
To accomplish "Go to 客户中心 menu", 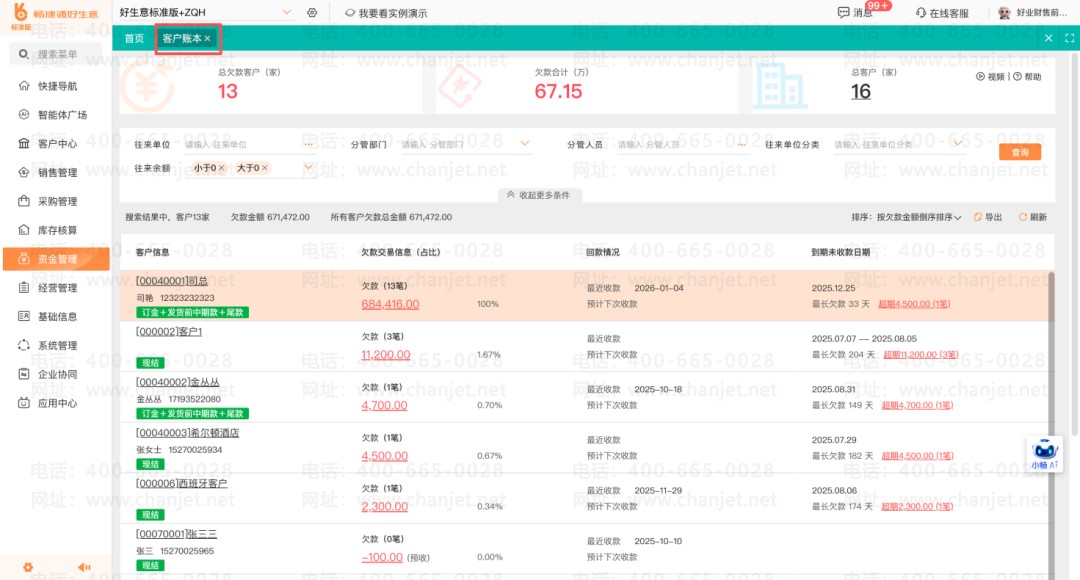I will [x=56, y=144].
